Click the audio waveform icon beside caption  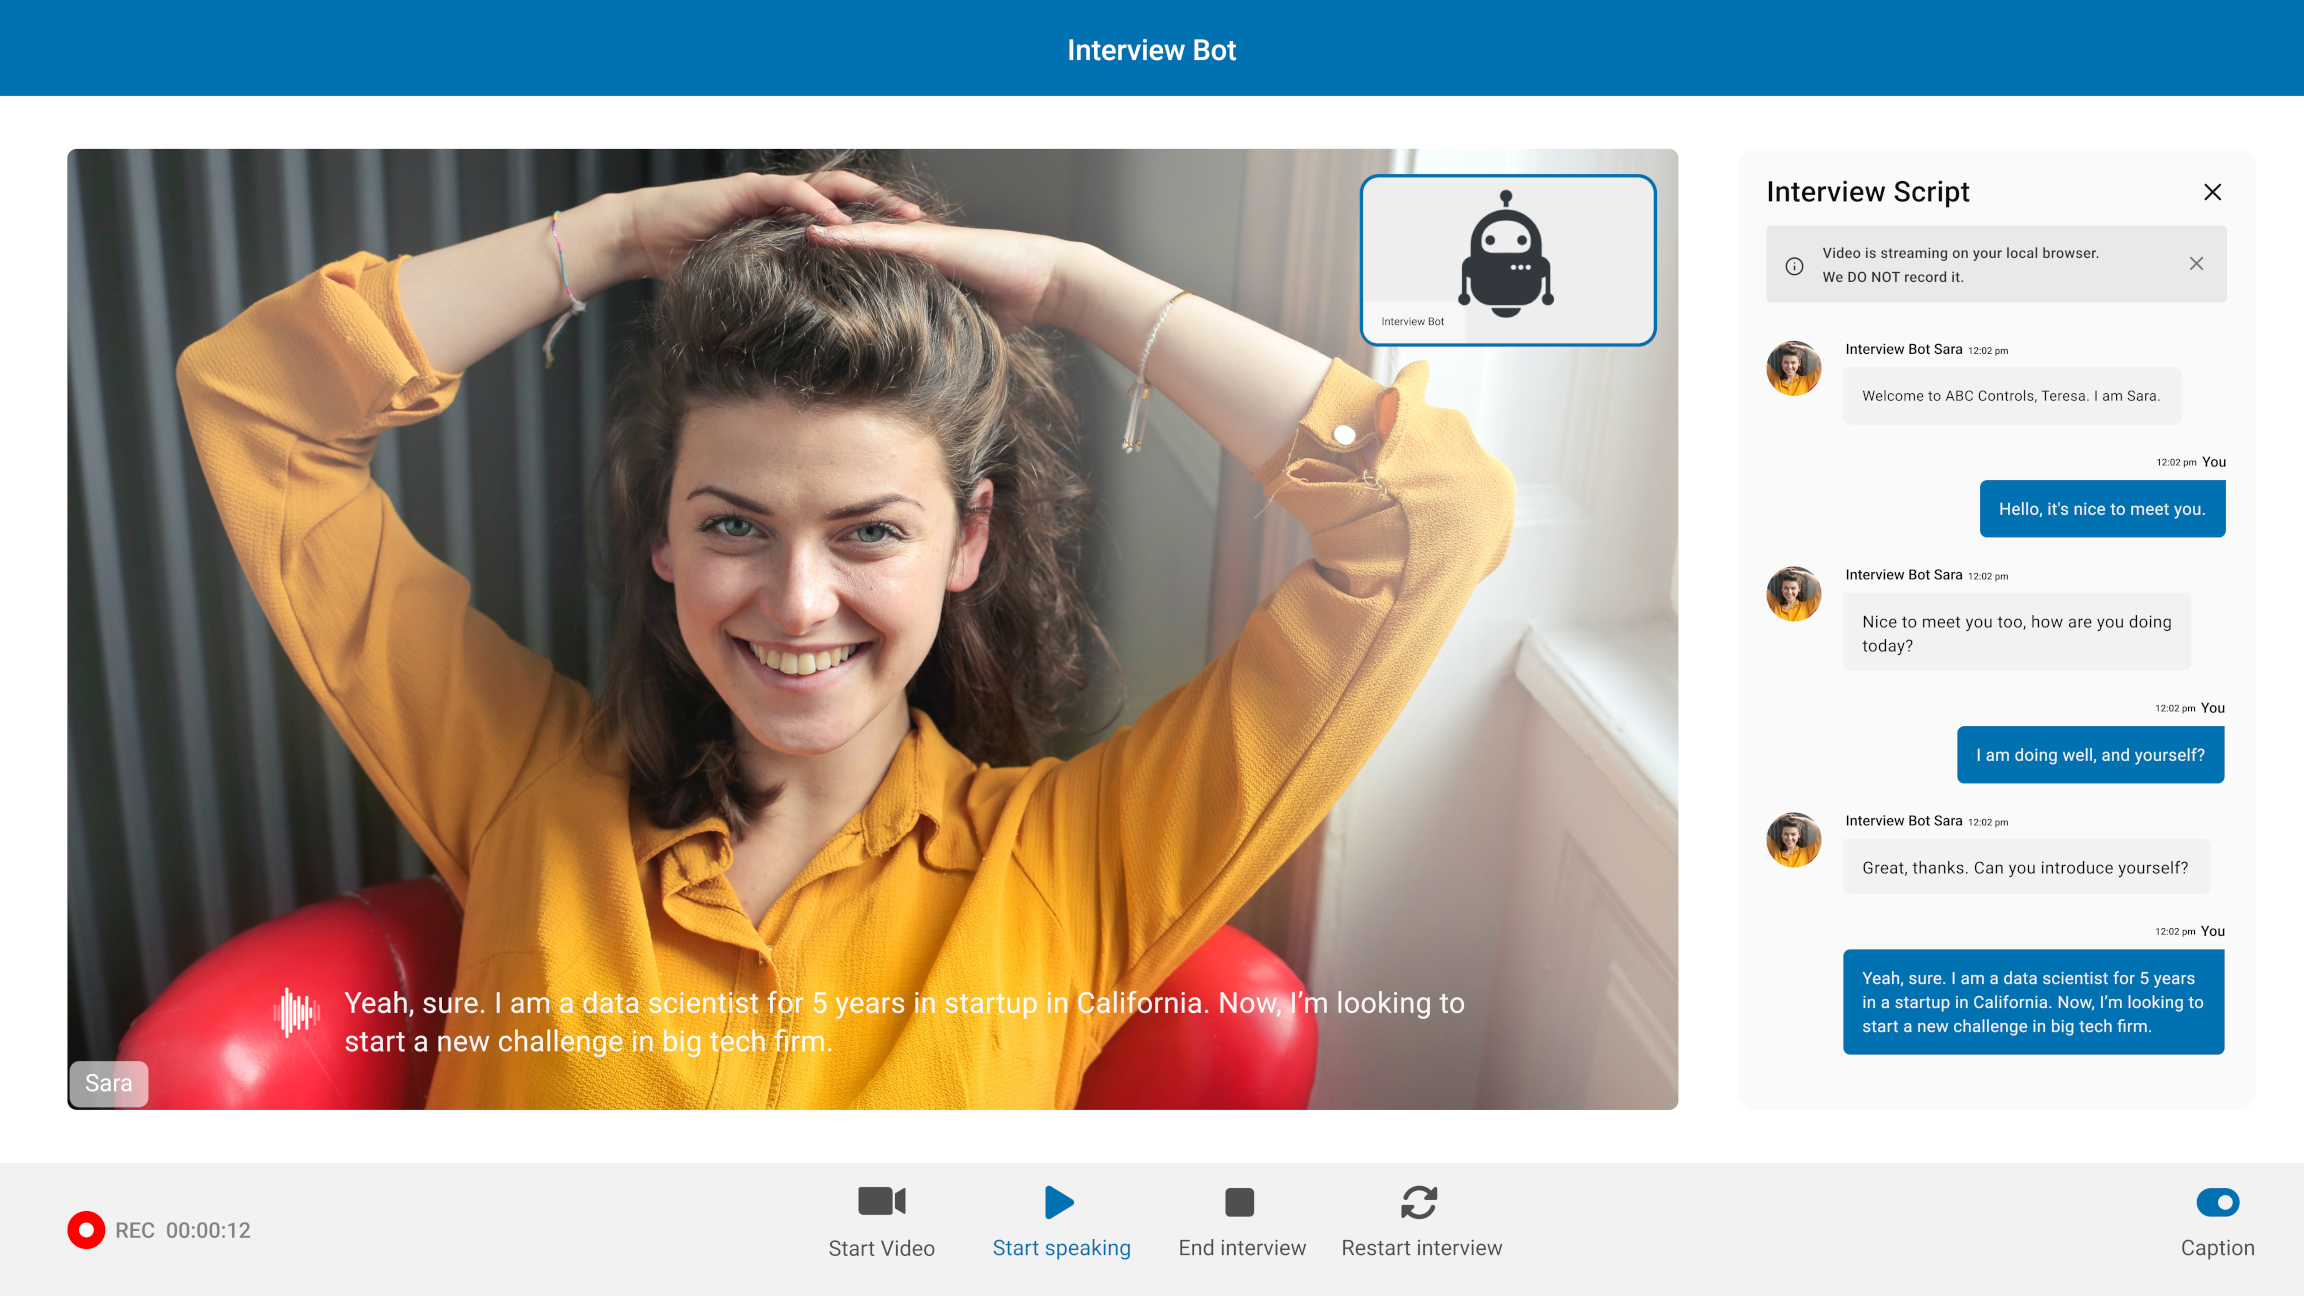click(x=296, y=1012)
